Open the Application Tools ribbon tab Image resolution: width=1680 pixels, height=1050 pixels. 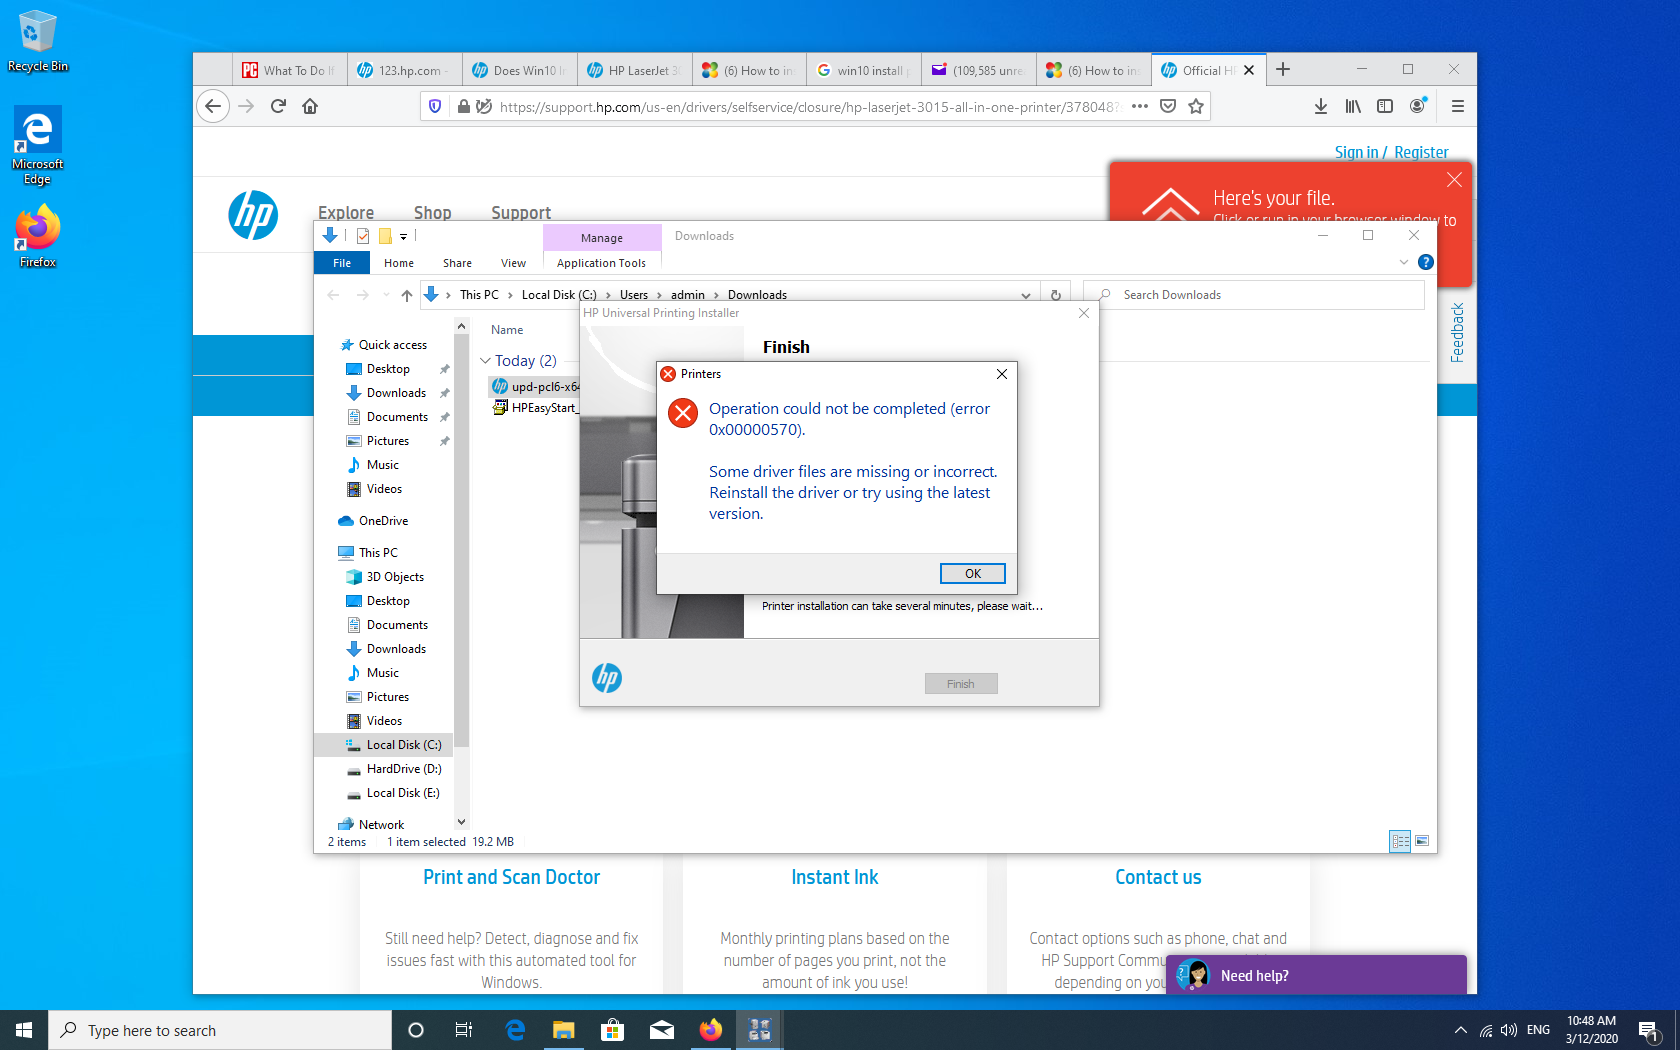pos(601,263)
